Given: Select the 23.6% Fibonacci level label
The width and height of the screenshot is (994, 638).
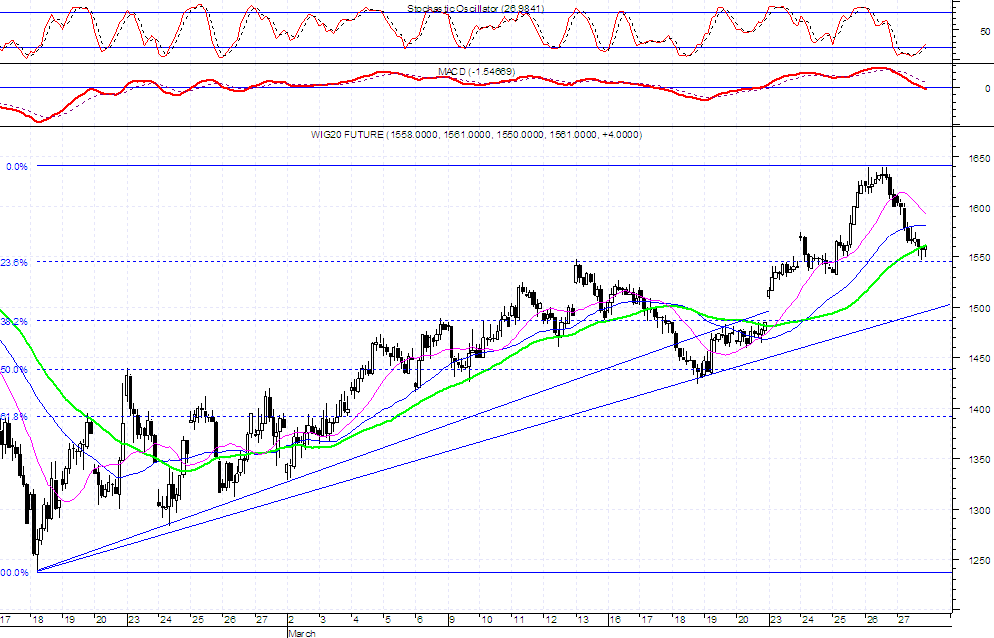Looking at the screenshot, I should click(x=14, y=263).
